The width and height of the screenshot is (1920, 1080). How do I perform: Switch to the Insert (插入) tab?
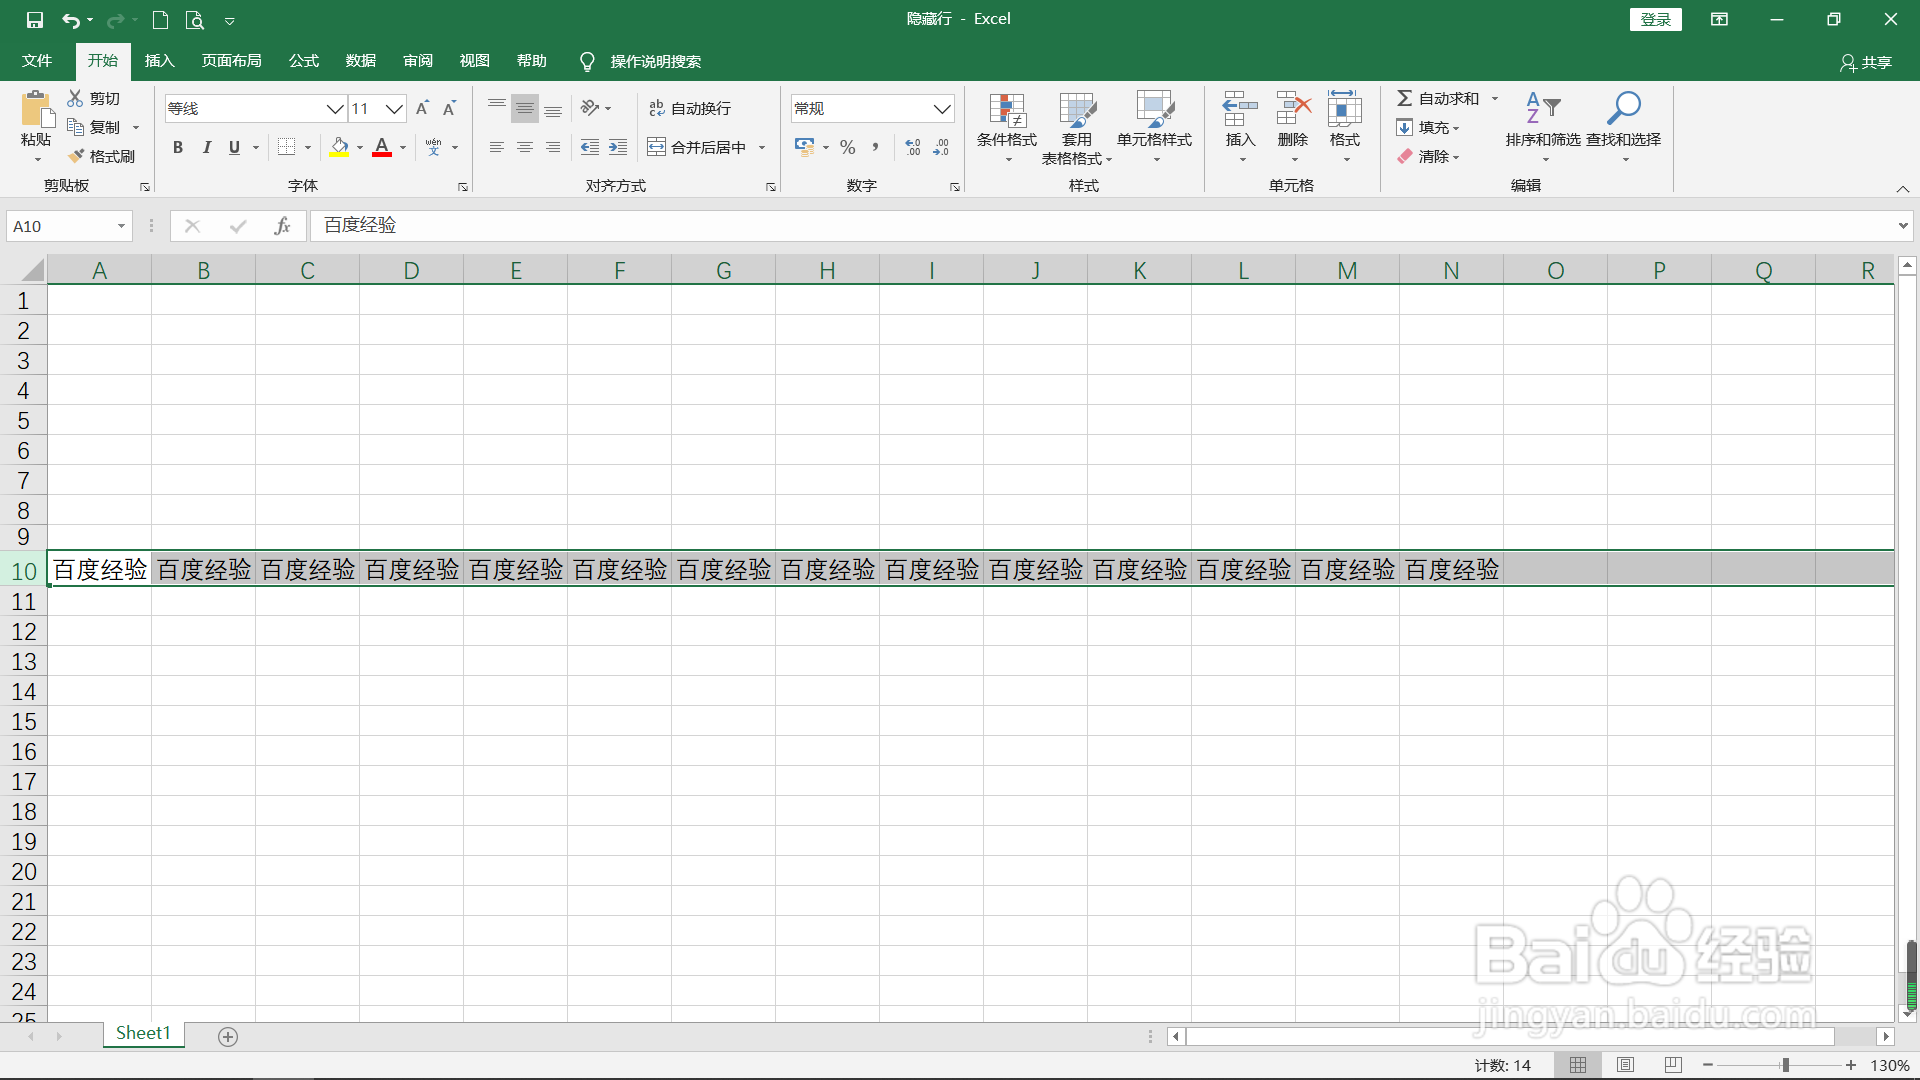click(x=160, y=61)
